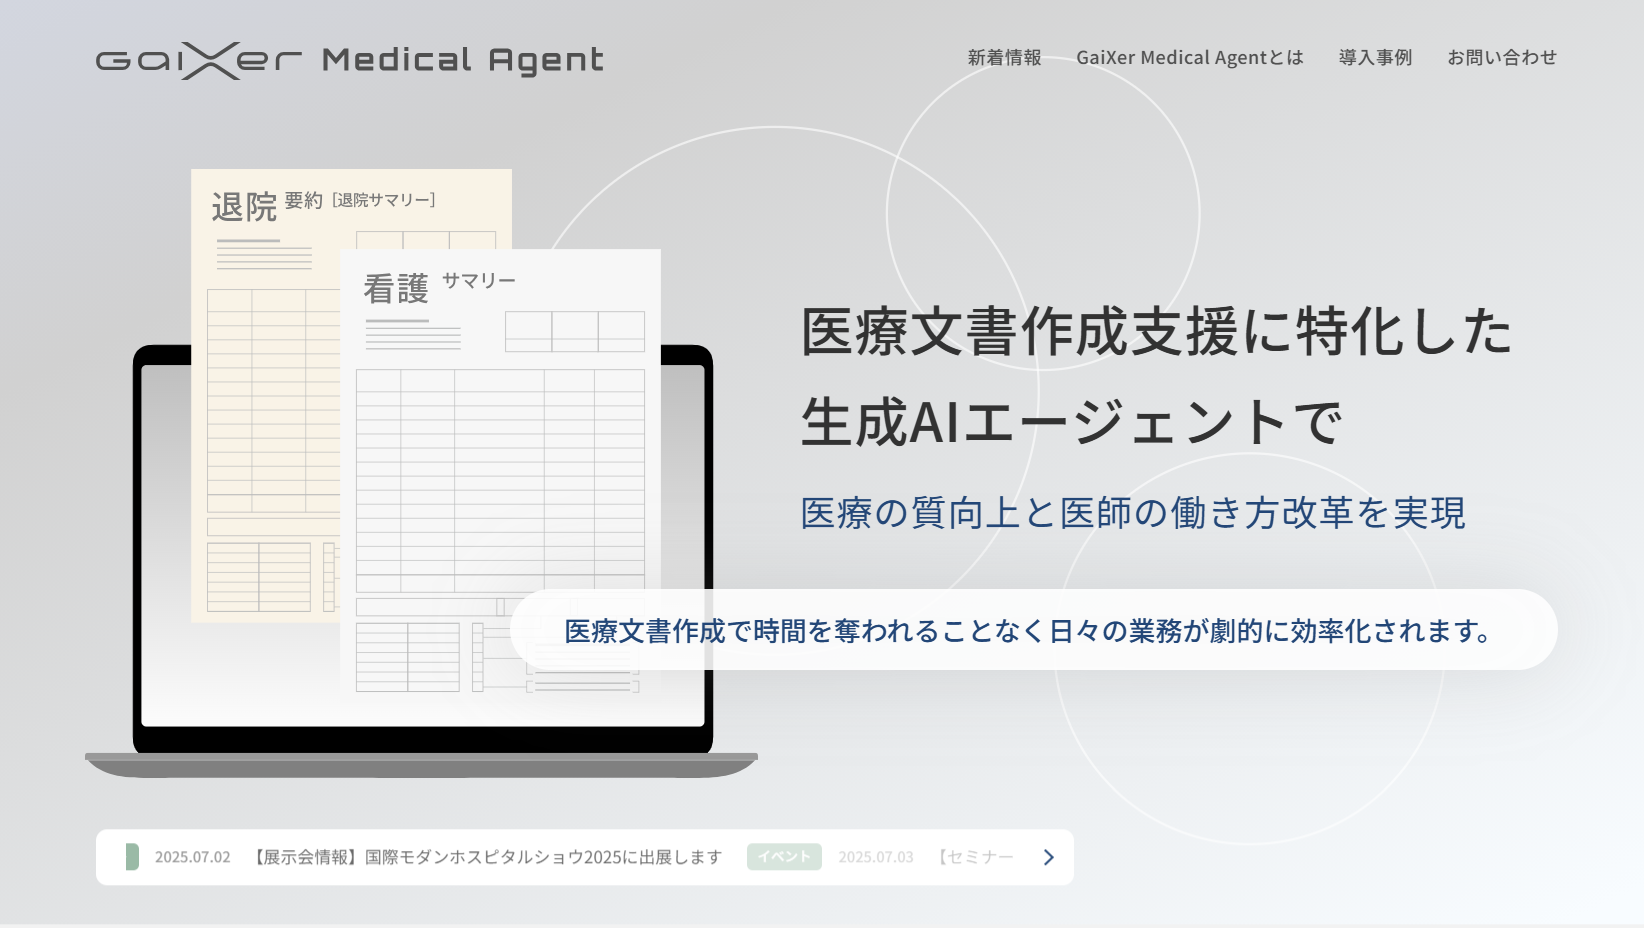Click the 医療文書作成支援に特化した headline
Viewport: 1644px width, 928px height.
point(1156,331)
